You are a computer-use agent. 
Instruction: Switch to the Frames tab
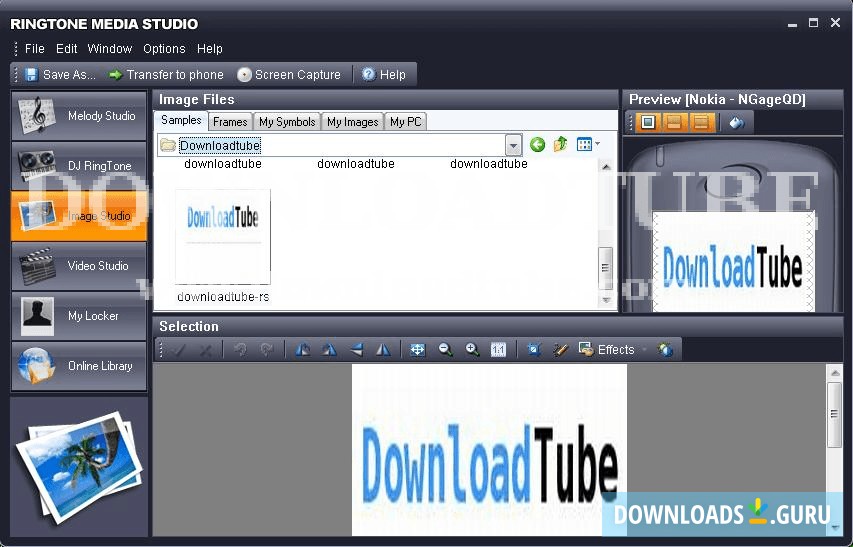[x=230, y=122]
